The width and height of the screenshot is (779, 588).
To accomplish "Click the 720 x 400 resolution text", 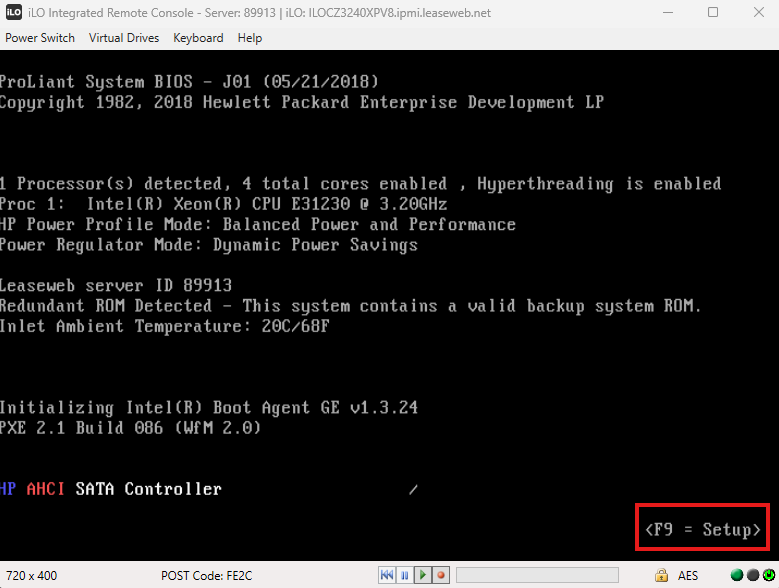I will [31, 576].
